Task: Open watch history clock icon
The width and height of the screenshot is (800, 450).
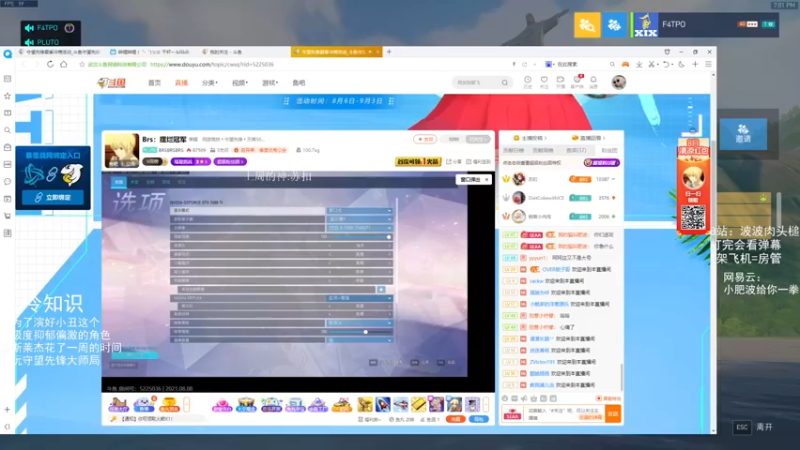Action: (x=528, y=80)
